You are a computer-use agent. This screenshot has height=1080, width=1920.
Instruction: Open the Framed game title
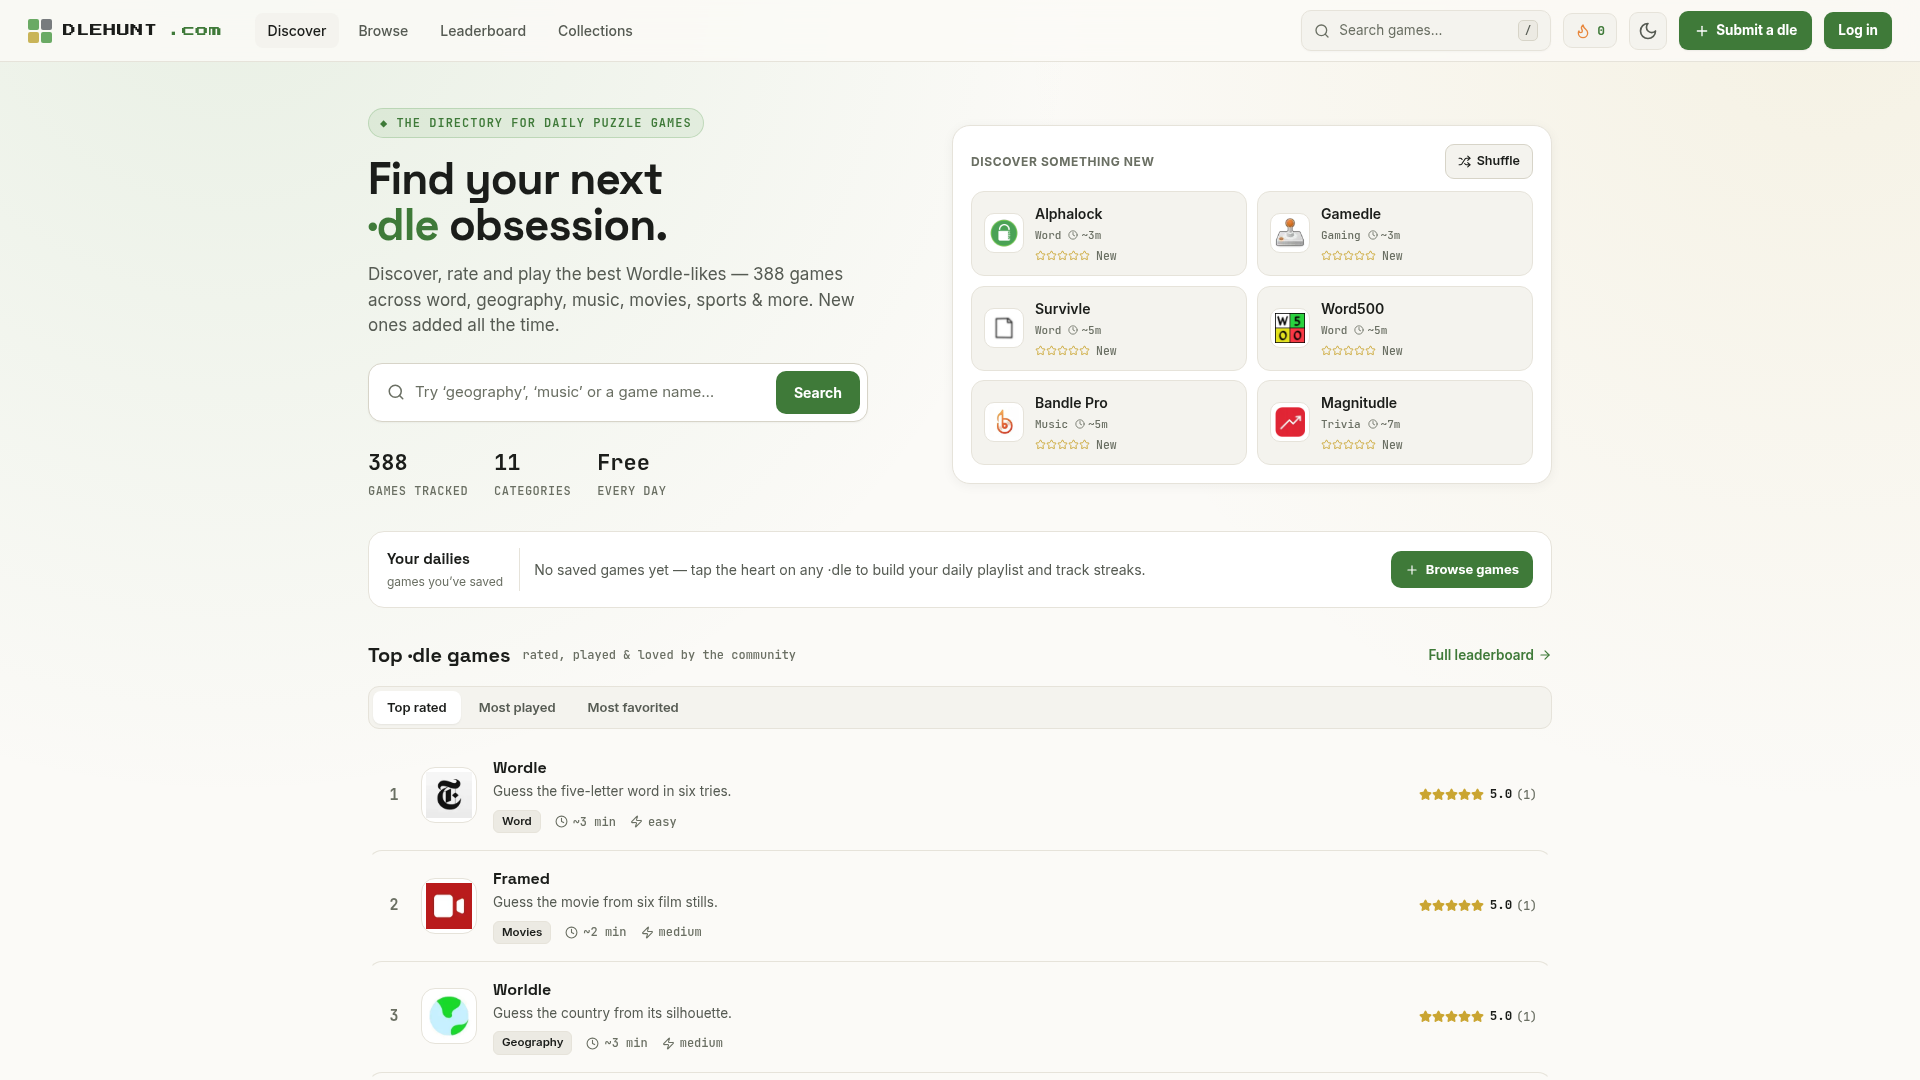click(x=521, y=879)
